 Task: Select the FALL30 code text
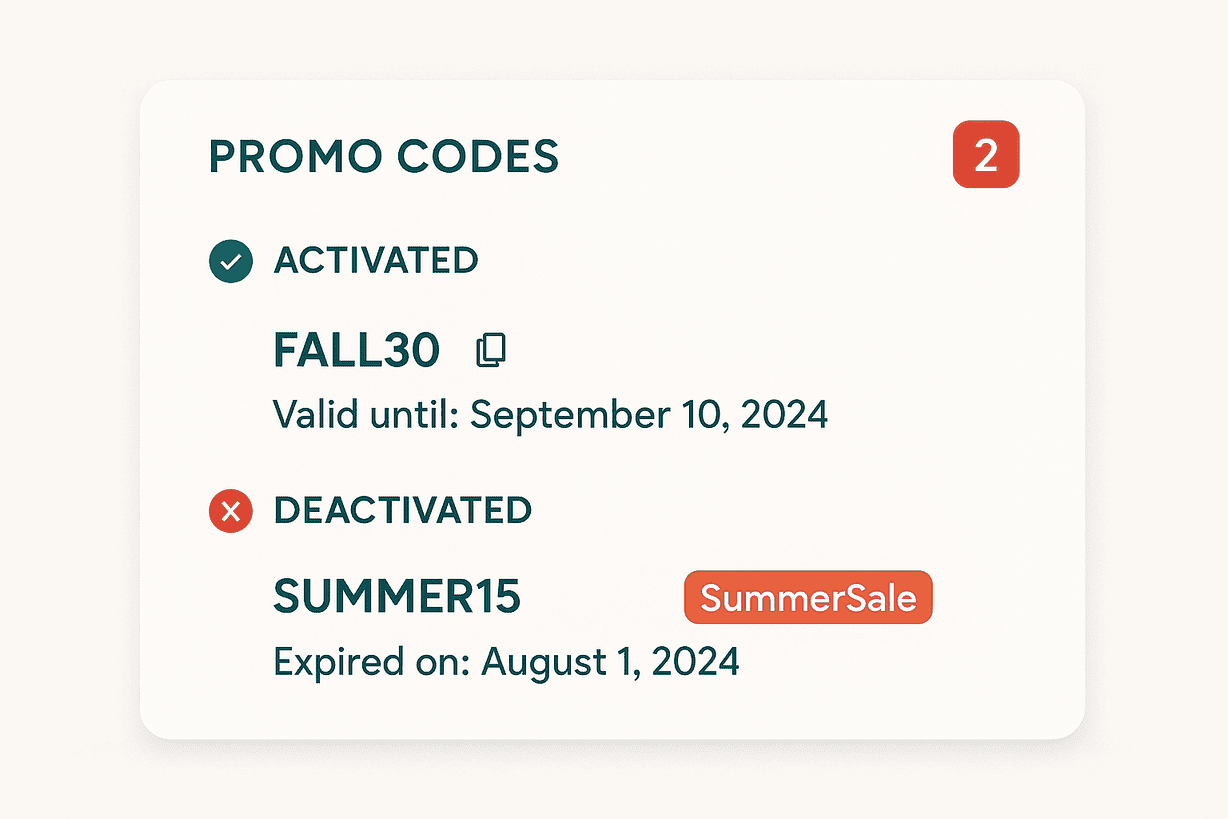[x=356, y=350]
